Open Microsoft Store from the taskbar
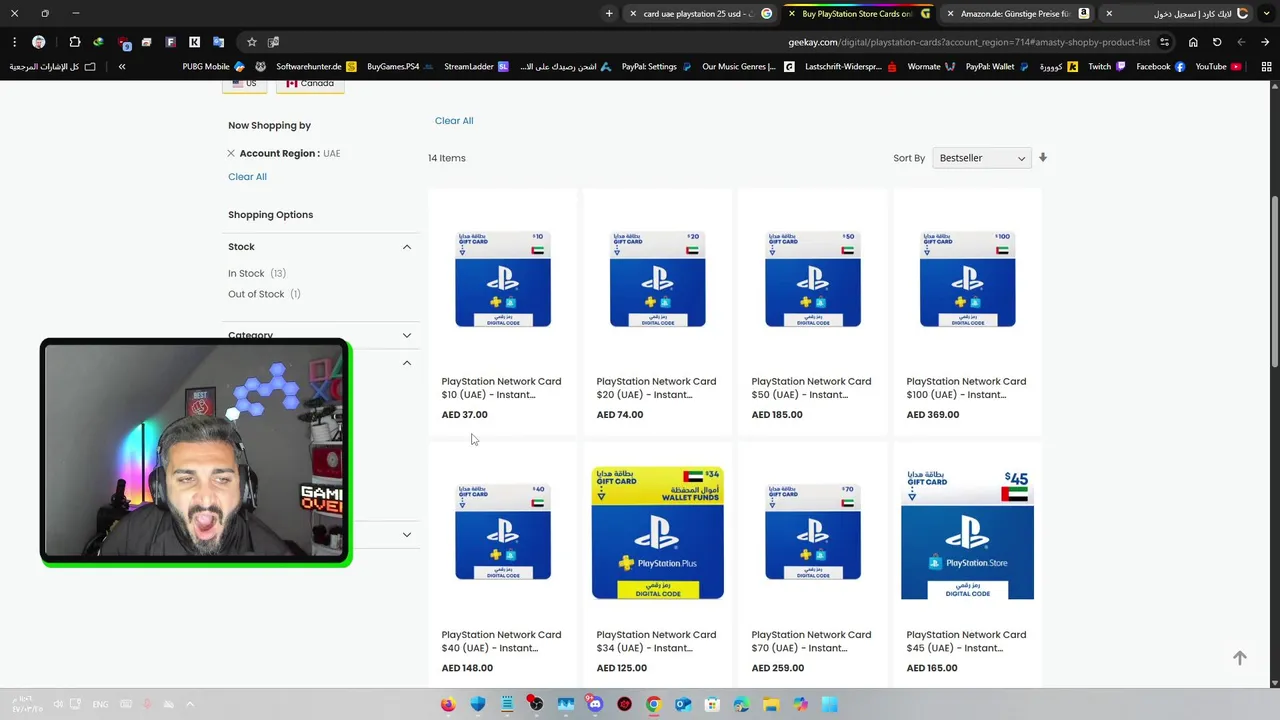This screenshot has width=1280, height=720. point(712,704)
